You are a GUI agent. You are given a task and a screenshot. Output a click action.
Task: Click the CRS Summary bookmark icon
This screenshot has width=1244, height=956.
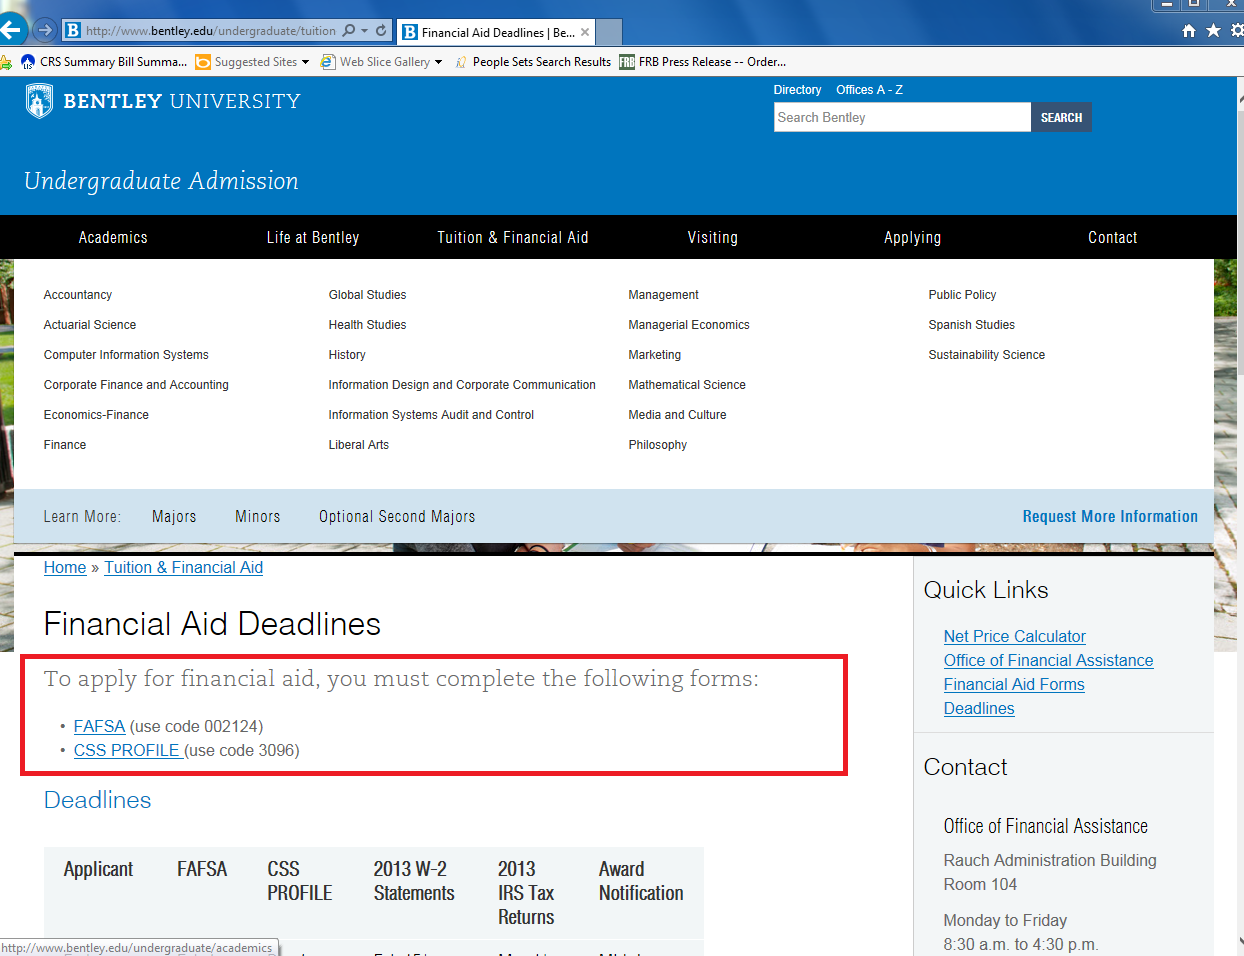click(x=28, y=62)
